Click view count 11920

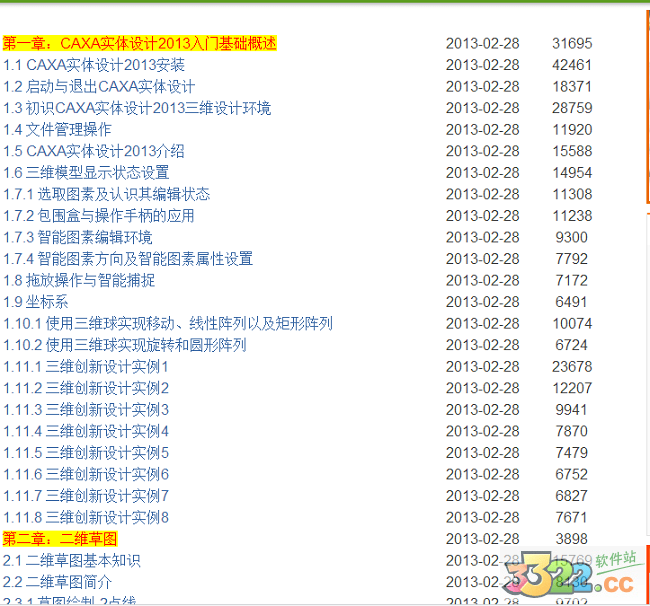point(572,130)
